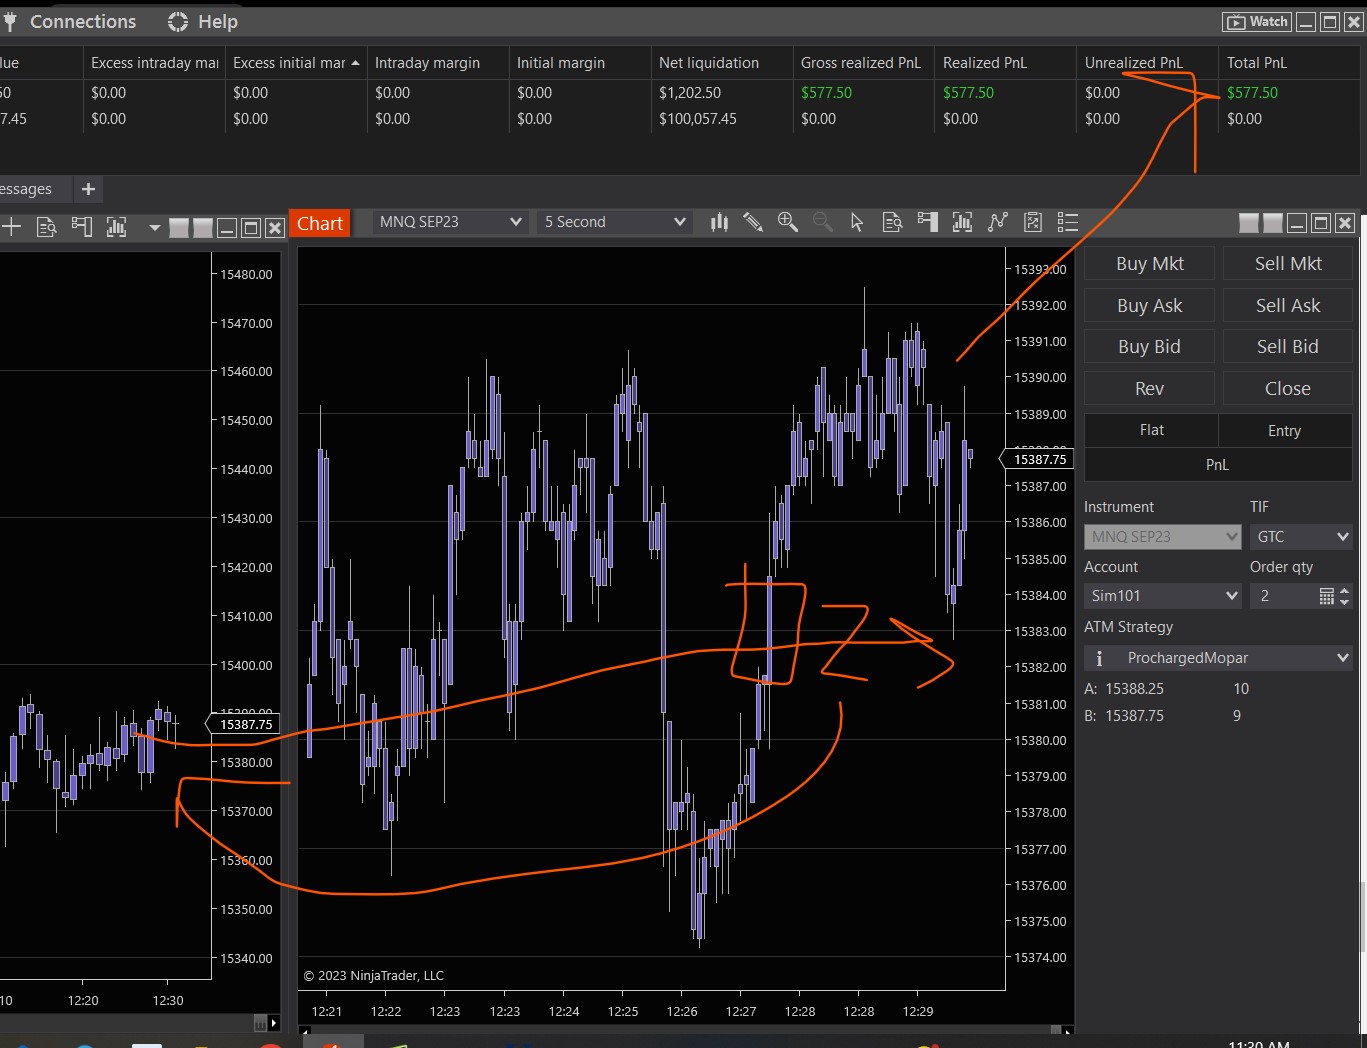Click the scroll right arrow under MNQ chart
This screenshot has height=1048, width=1367.
[1068, 1031]
